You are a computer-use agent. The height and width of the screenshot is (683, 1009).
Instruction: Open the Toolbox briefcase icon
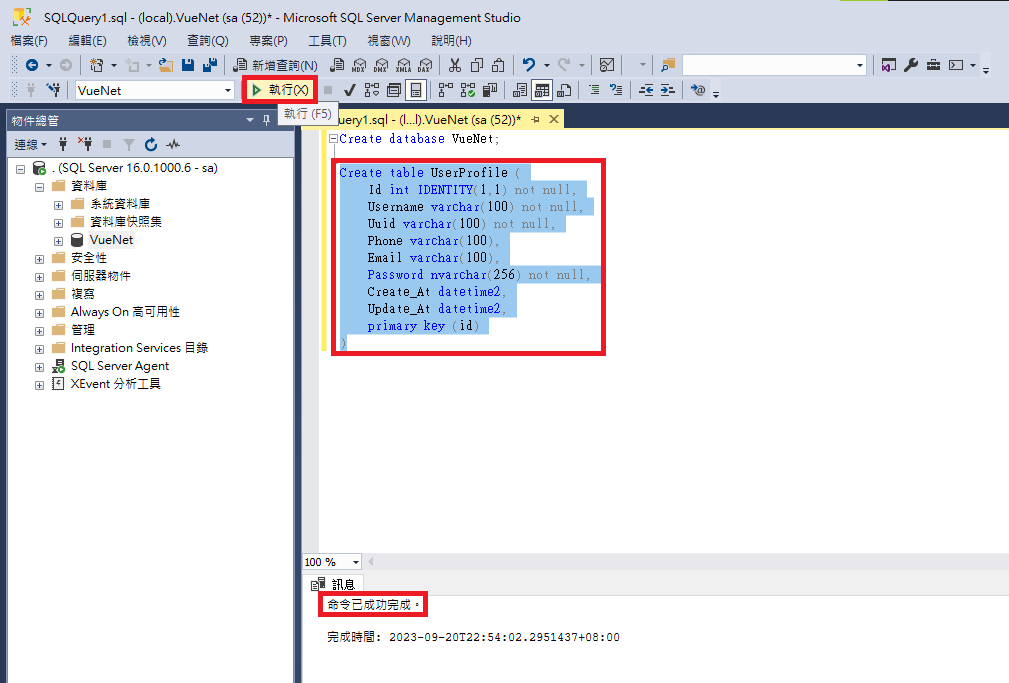pos(933,65)
